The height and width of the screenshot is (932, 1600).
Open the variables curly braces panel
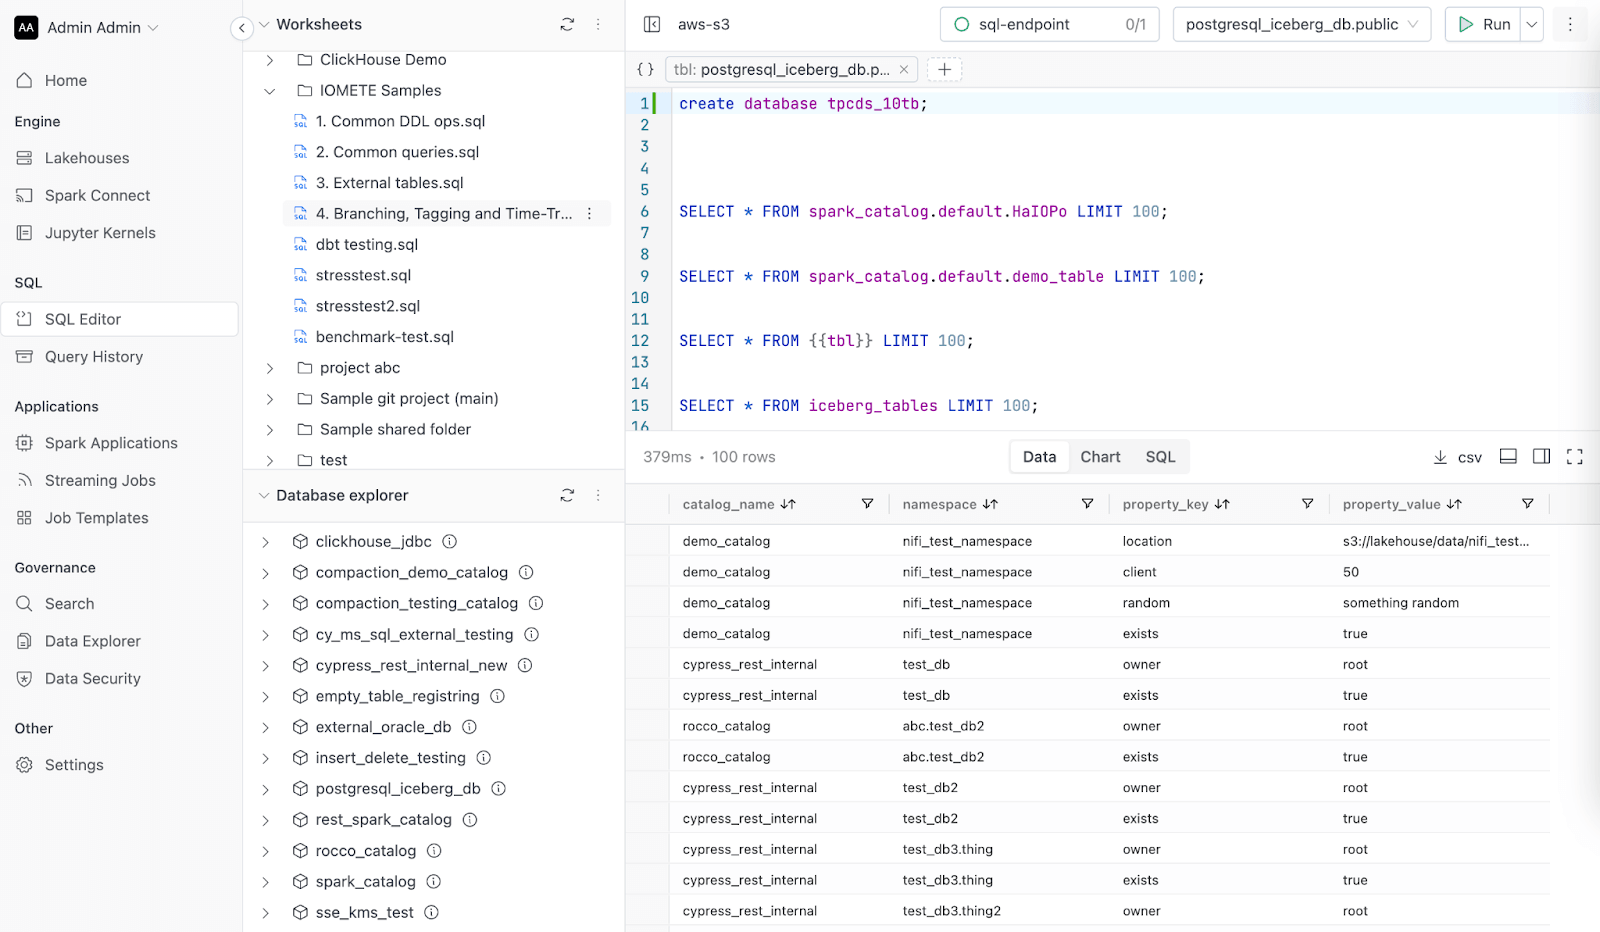click(x=646, y=69)
